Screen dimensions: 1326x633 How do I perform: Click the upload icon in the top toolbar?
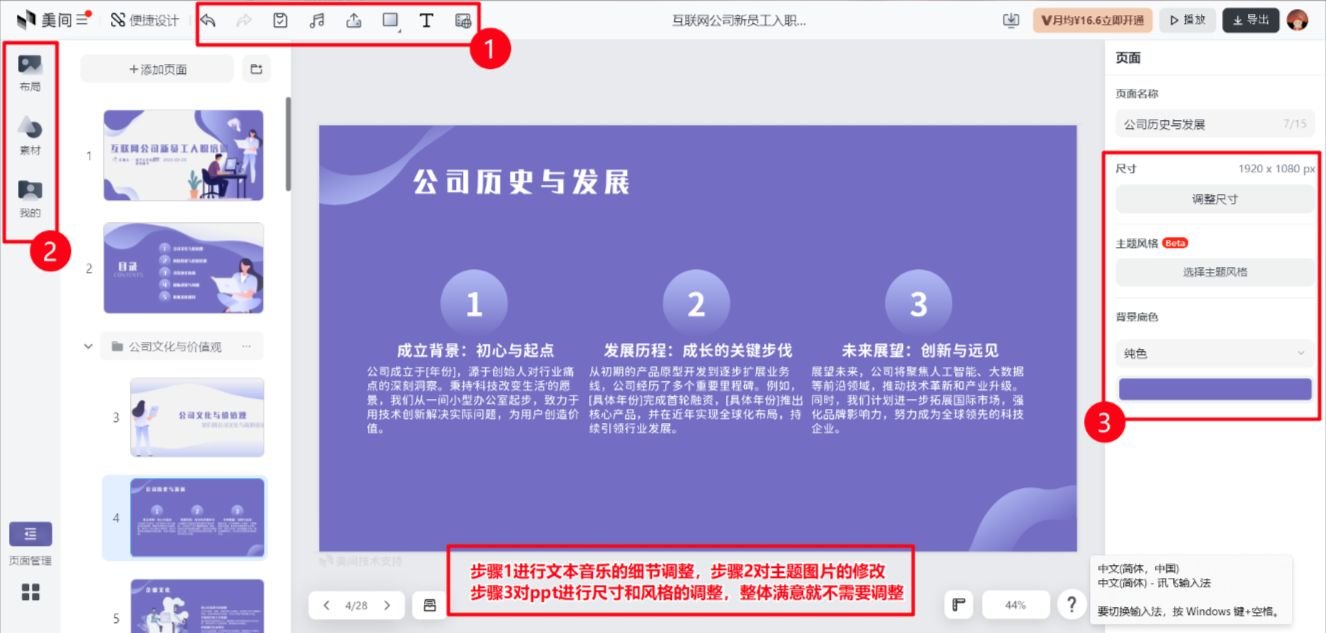[354, 19]
